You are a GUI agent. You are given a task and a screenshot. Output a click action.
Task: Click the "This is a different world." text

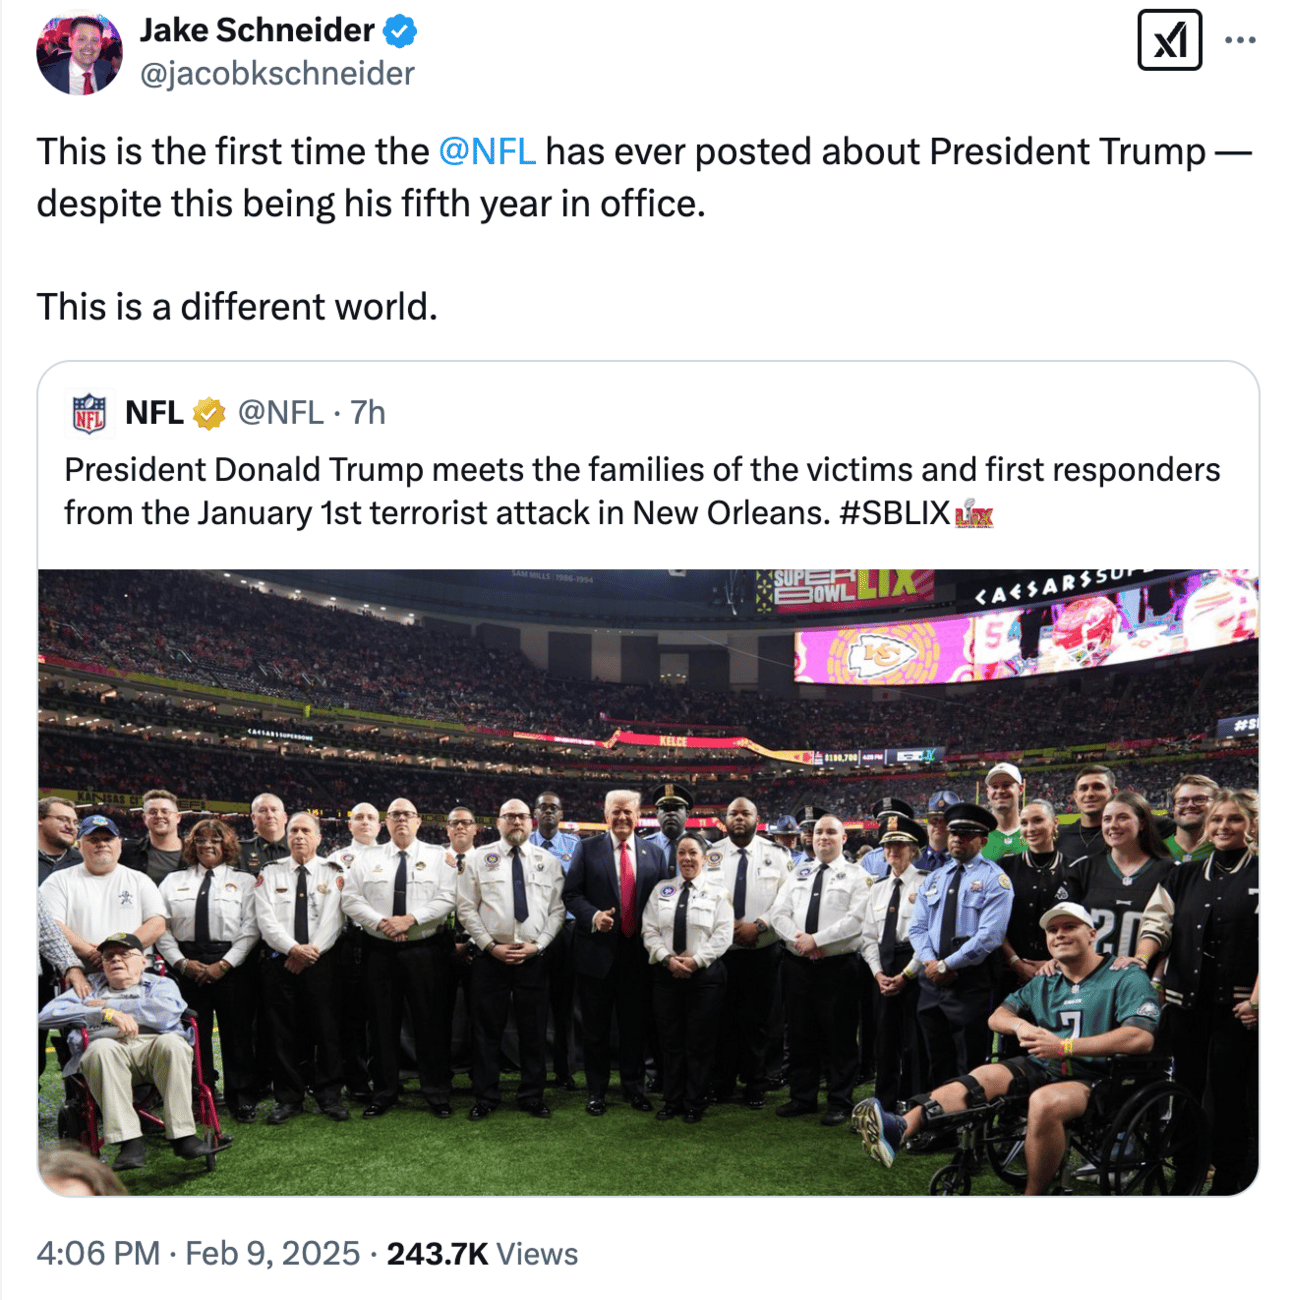[x=237, y=307]
